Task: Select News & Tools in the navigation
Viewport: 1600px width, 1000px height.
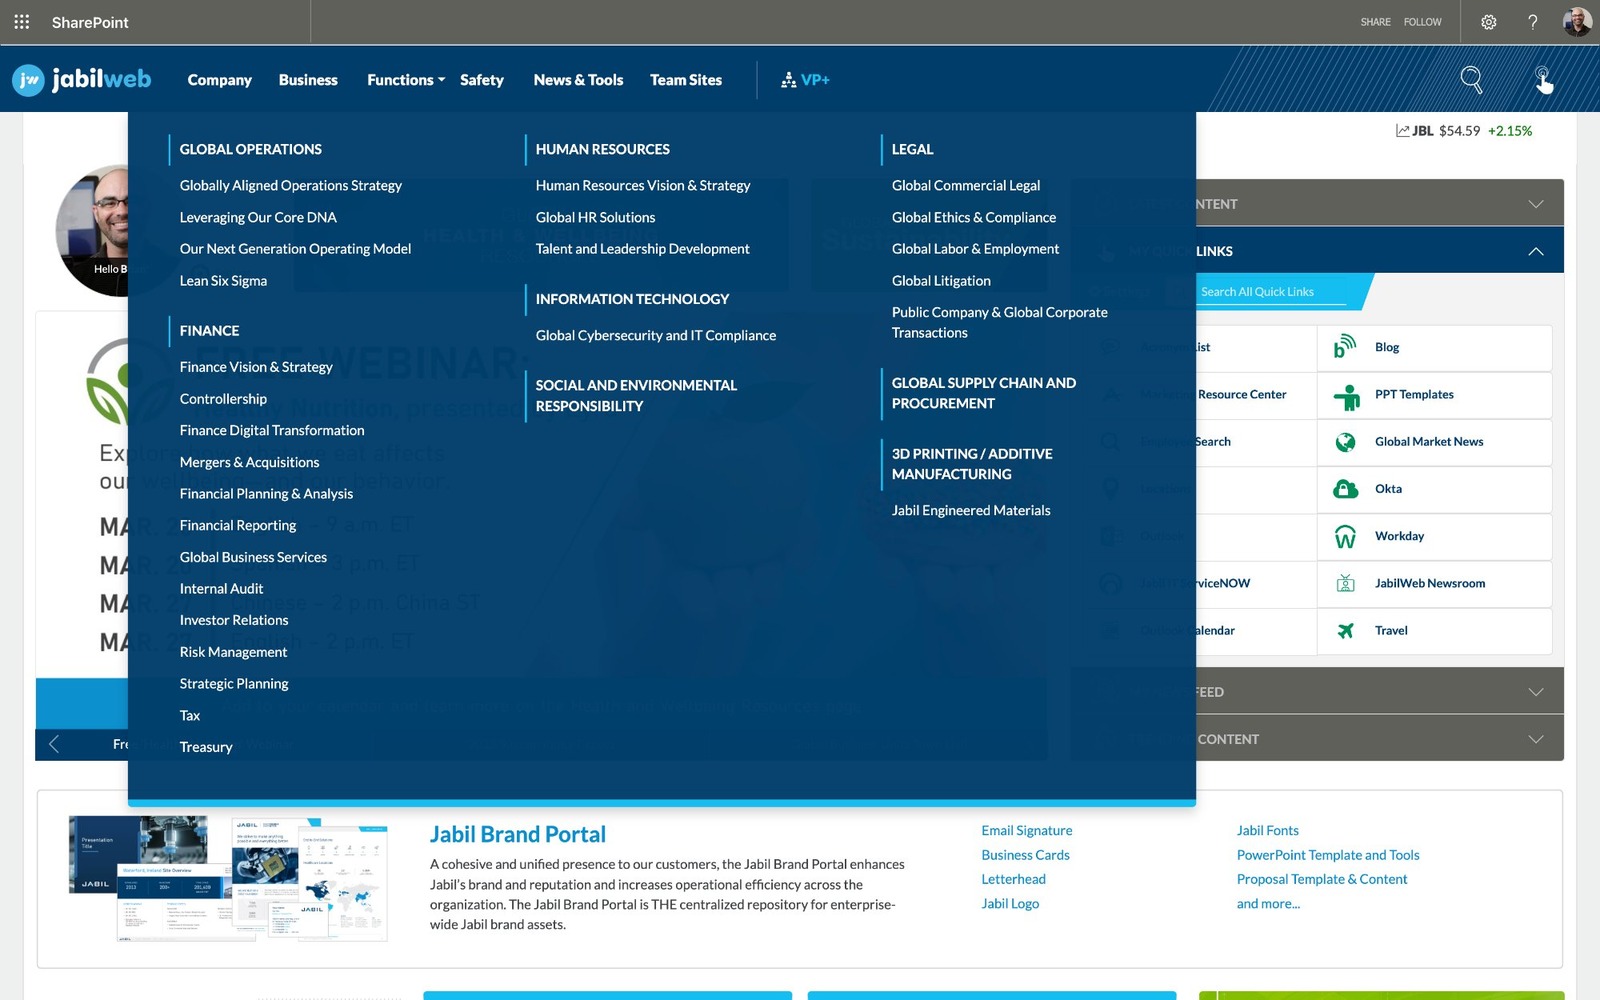Action: (x=578, y=80)
